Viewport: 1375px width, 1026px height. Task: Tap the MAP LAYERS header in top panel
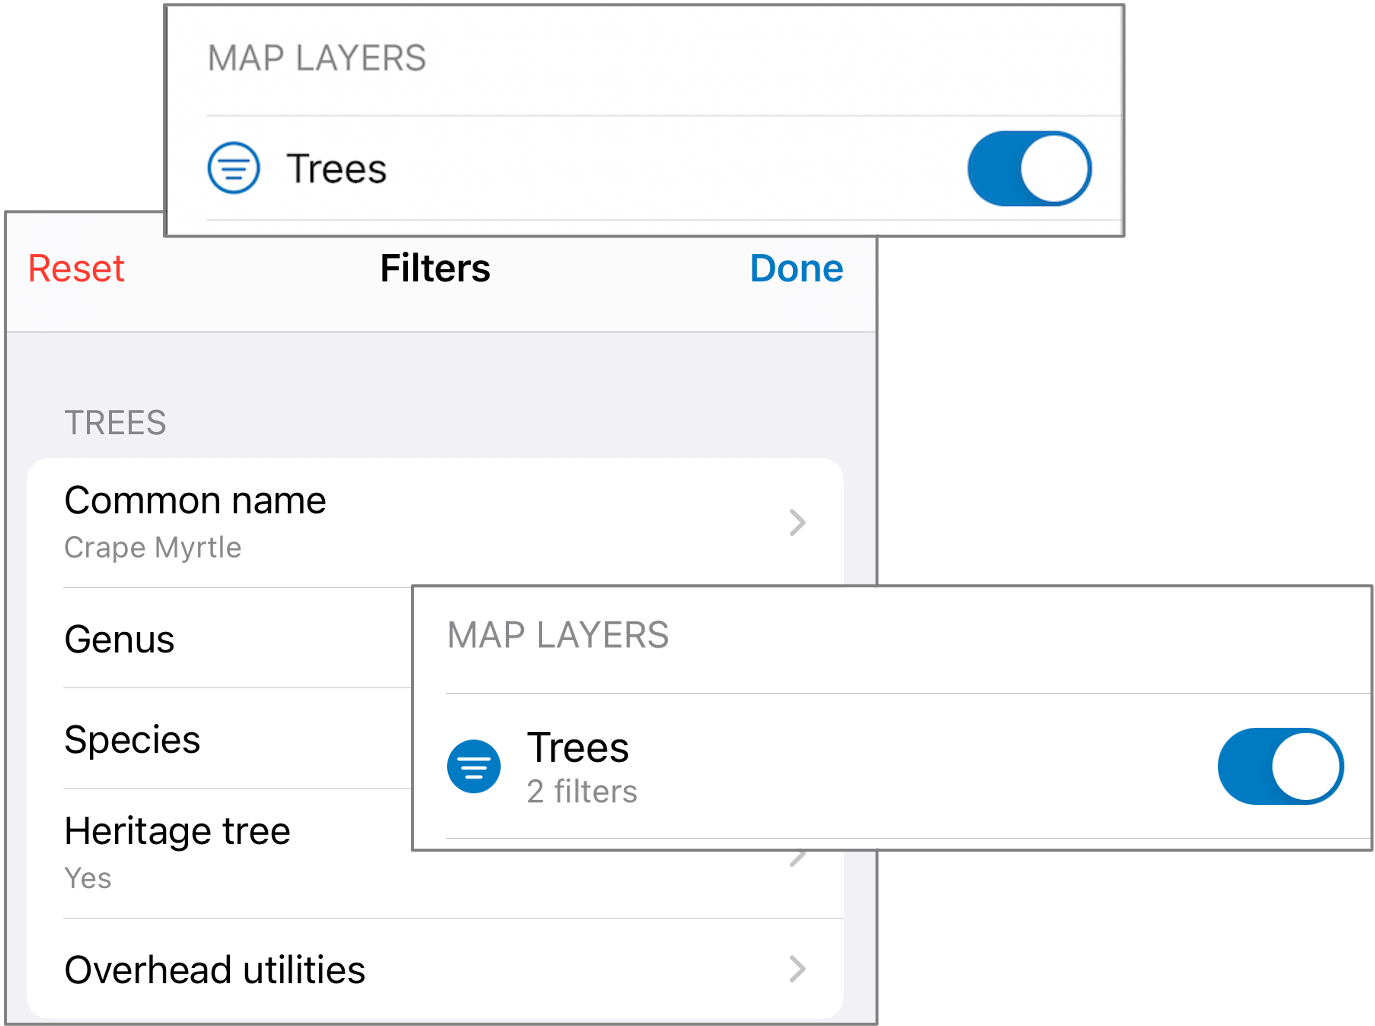(317, 57)
